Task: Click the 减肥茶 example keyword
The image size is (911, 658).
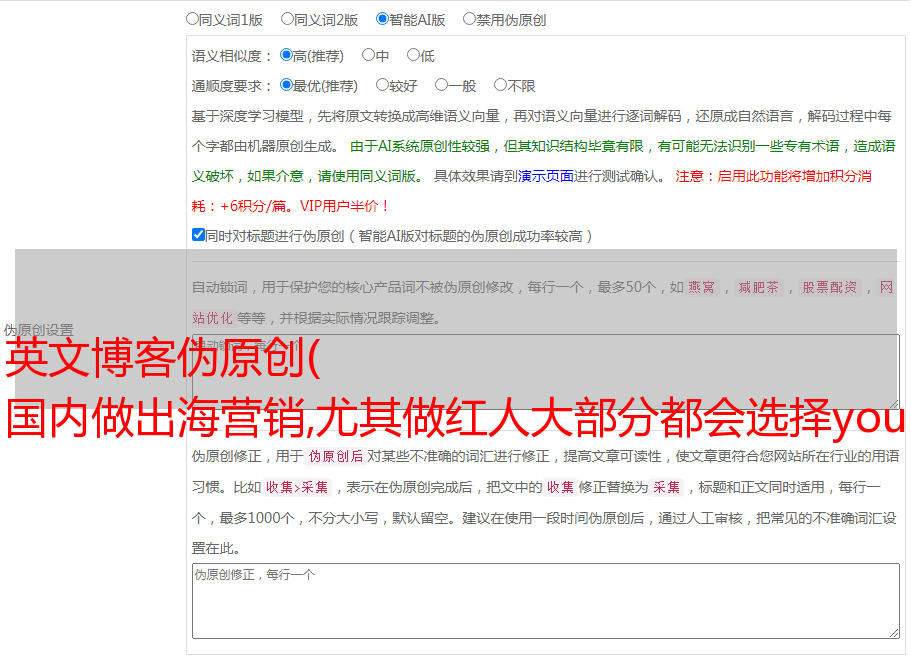Action: coord(758,287)
